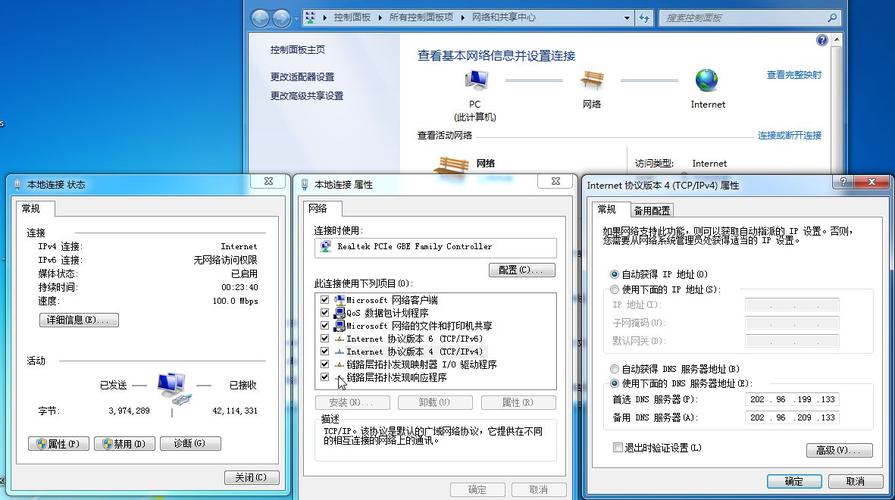
Task: Click the search magnifier icon in Control Panel
Action: tap(830, 17)
